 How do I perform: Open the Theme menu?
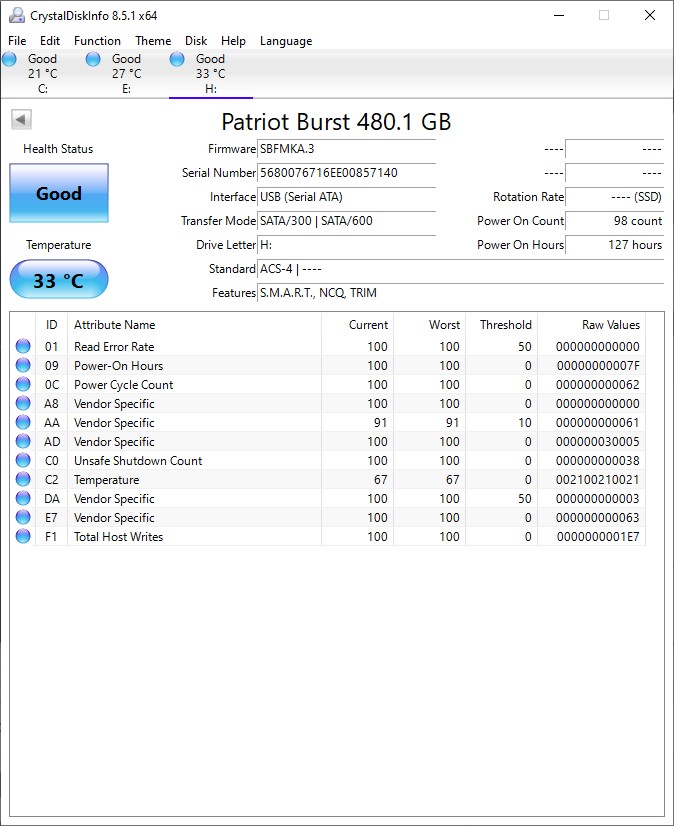[153, 41]
